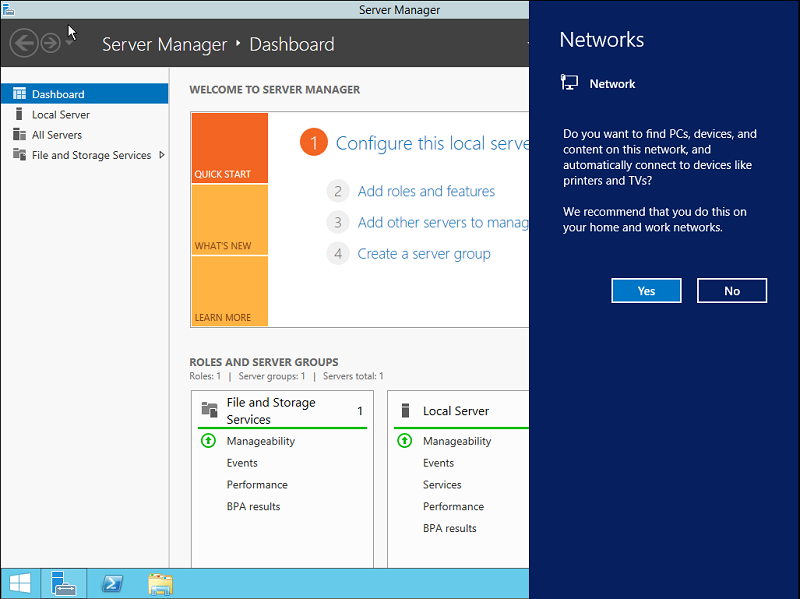
Task: Launch Windows PowerShell from the taskbar
Action: pyautogui.click(x=112, y=583)
